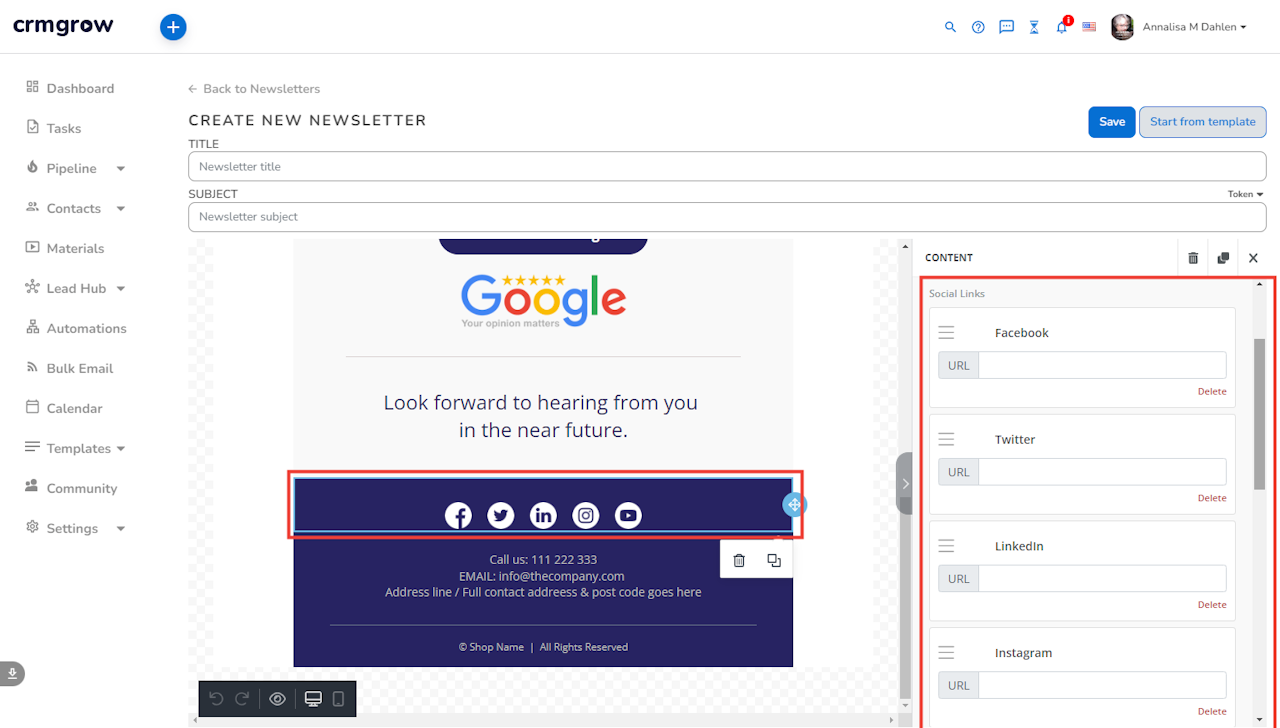The height and width of the screenshot is (728, 1280).
Task: Delete the Instagram social link
Action: click(1212, 712)
